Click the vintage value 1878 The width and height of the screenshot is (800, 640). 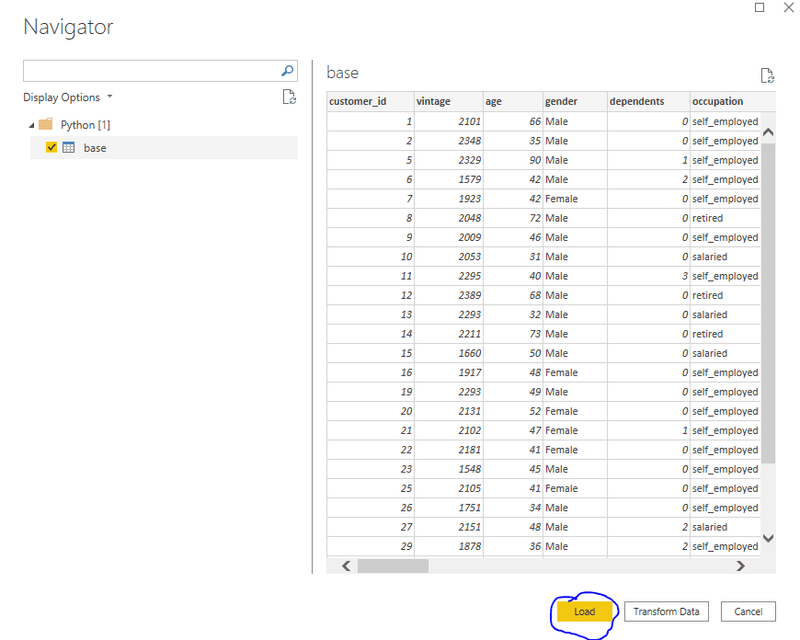[469, 546]
